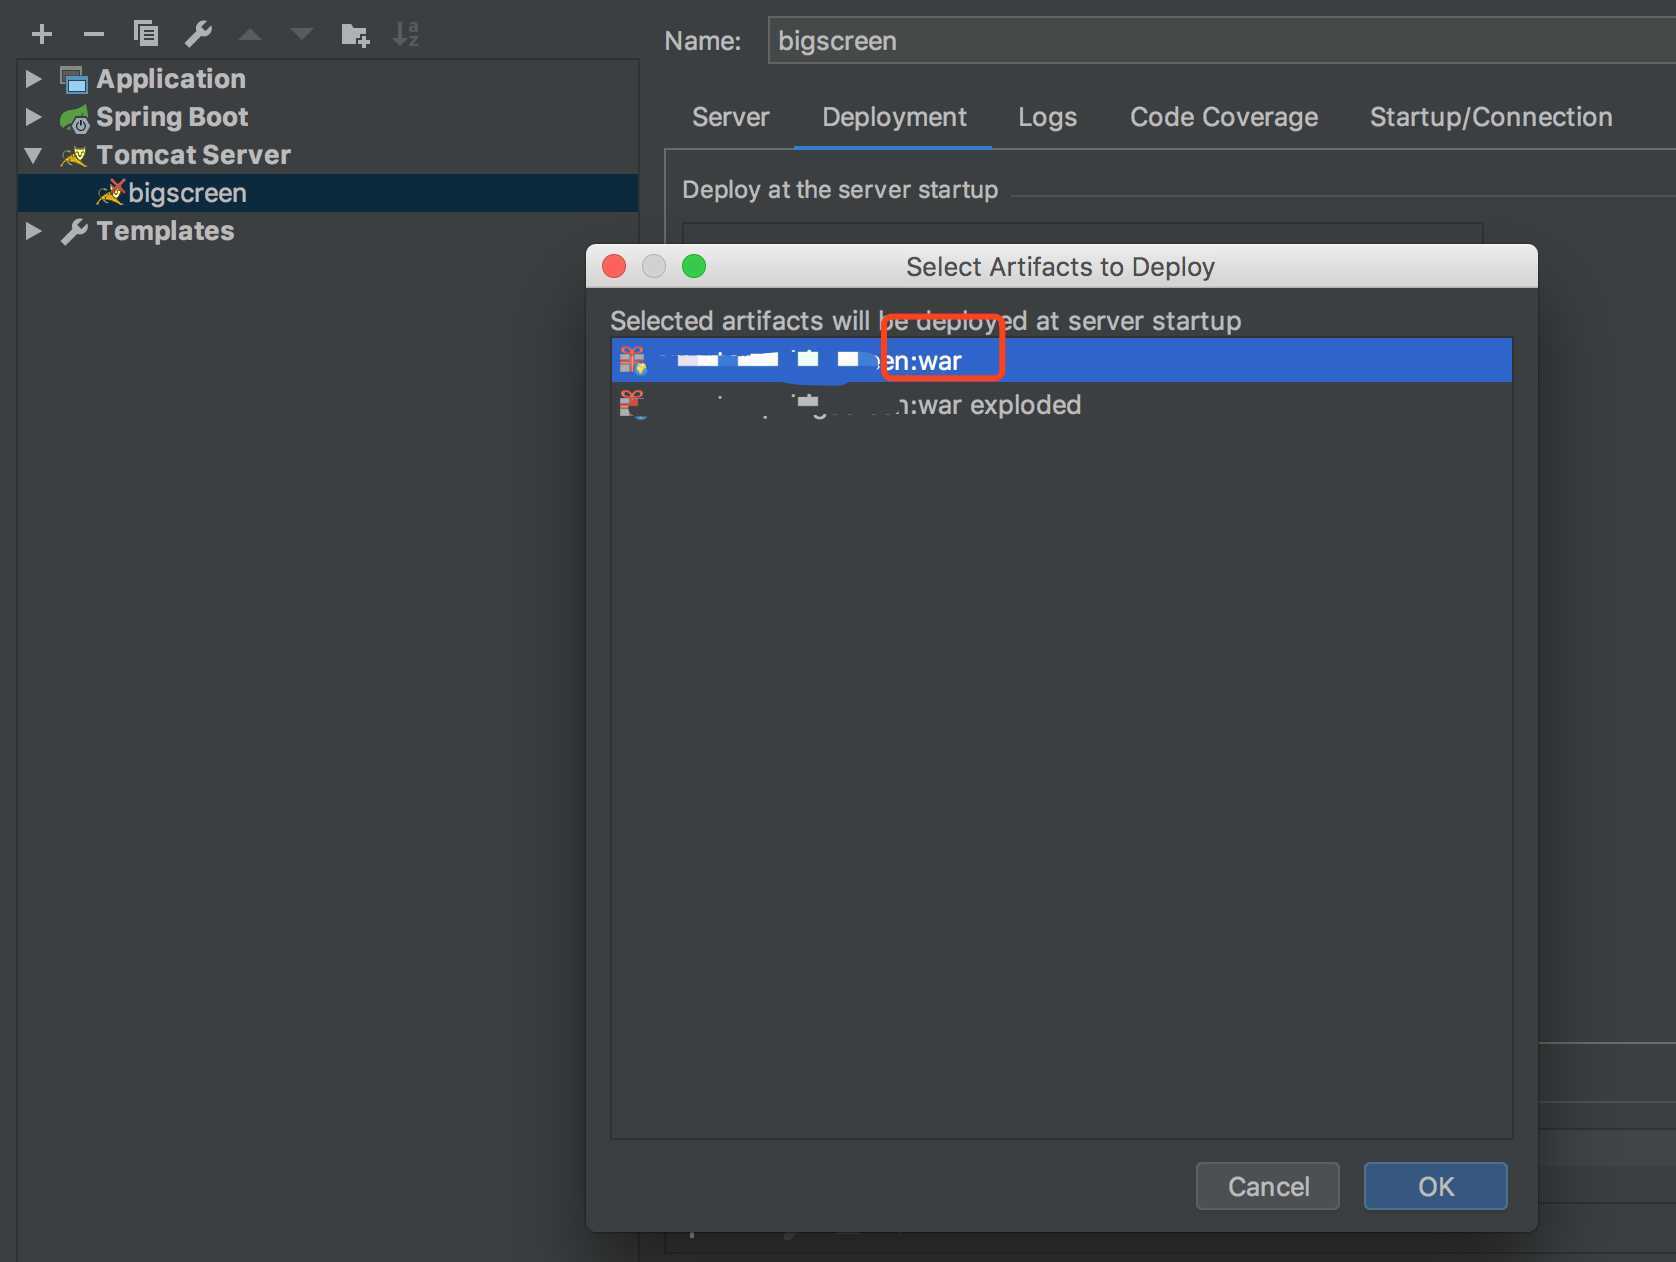1676x1262 pixels.
Task: Click the war artifact gift icon
Action: pyautogui.click(x=632, y=360)
